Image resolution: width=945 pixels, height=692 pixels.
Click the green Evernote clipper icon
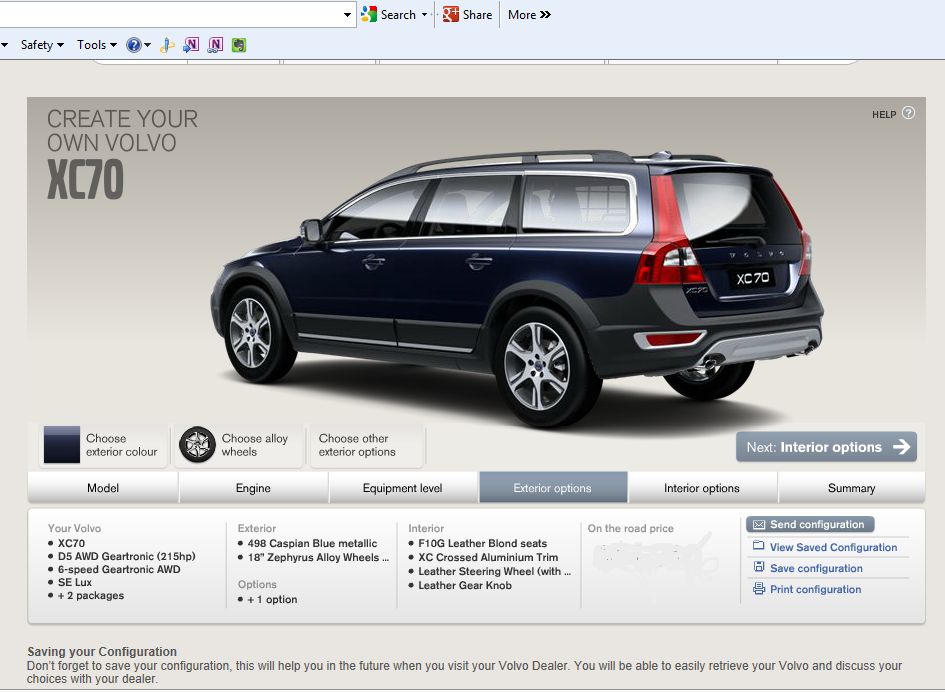[x=239, y=45]
